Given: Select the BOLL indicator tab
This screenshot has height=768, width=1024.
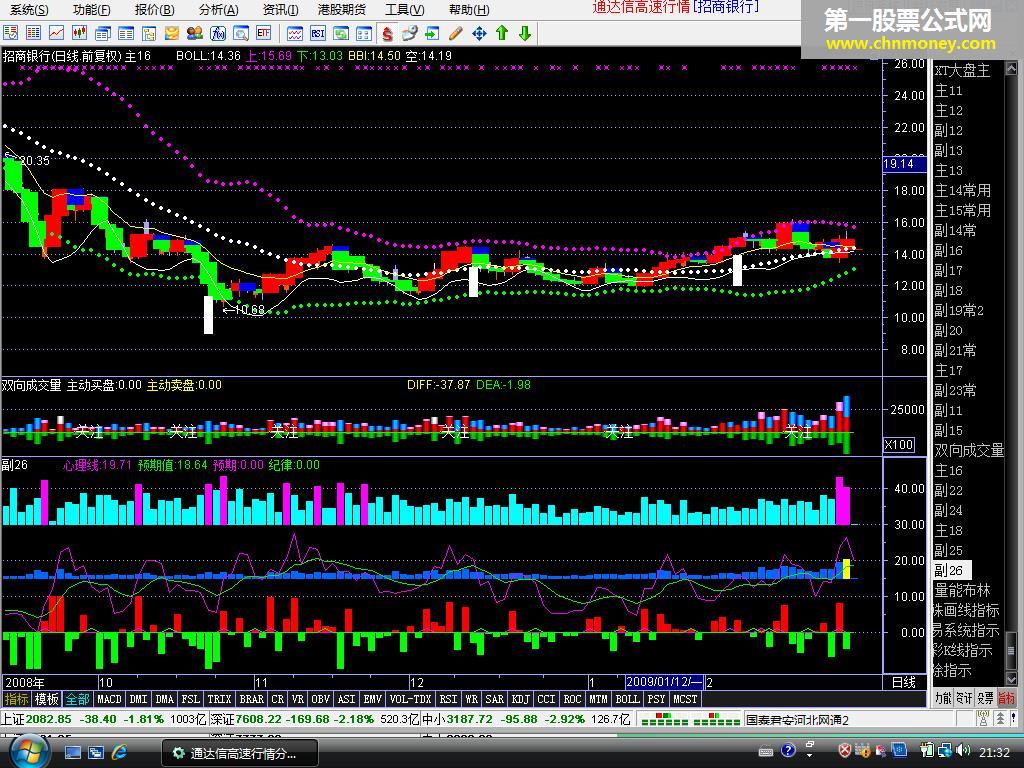Looking at the screenshot, I should point(627,699).
